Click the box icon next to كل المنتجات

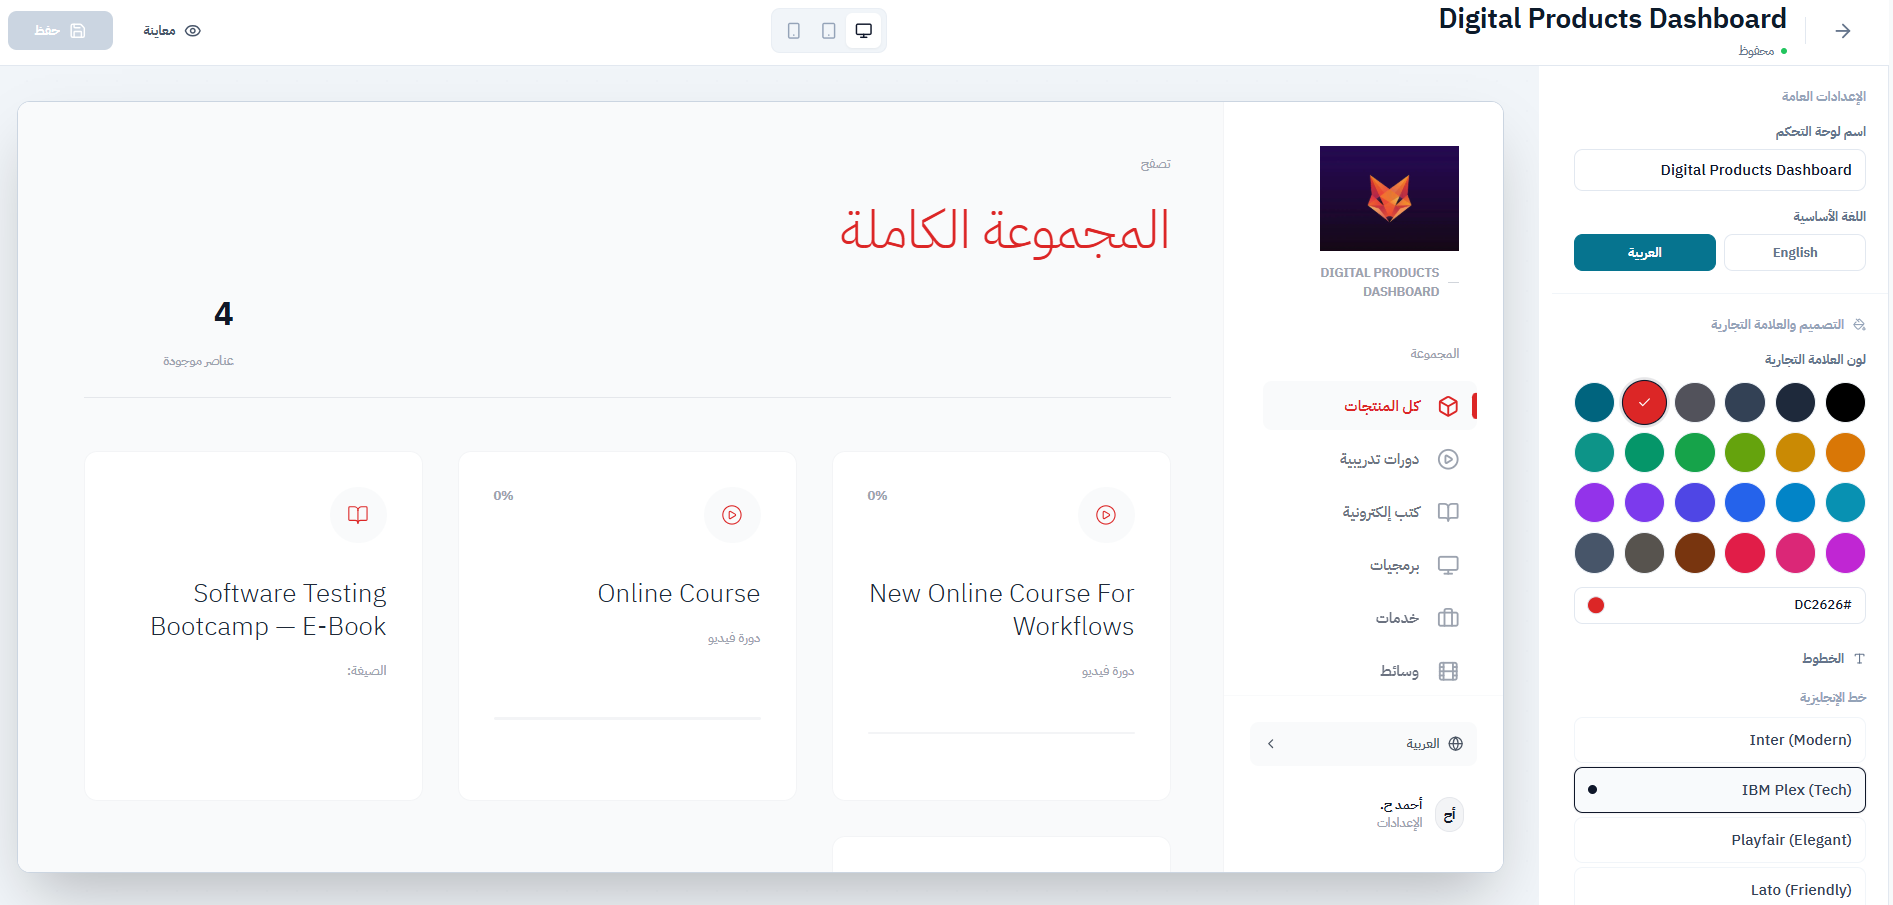tap(1448, 406)
